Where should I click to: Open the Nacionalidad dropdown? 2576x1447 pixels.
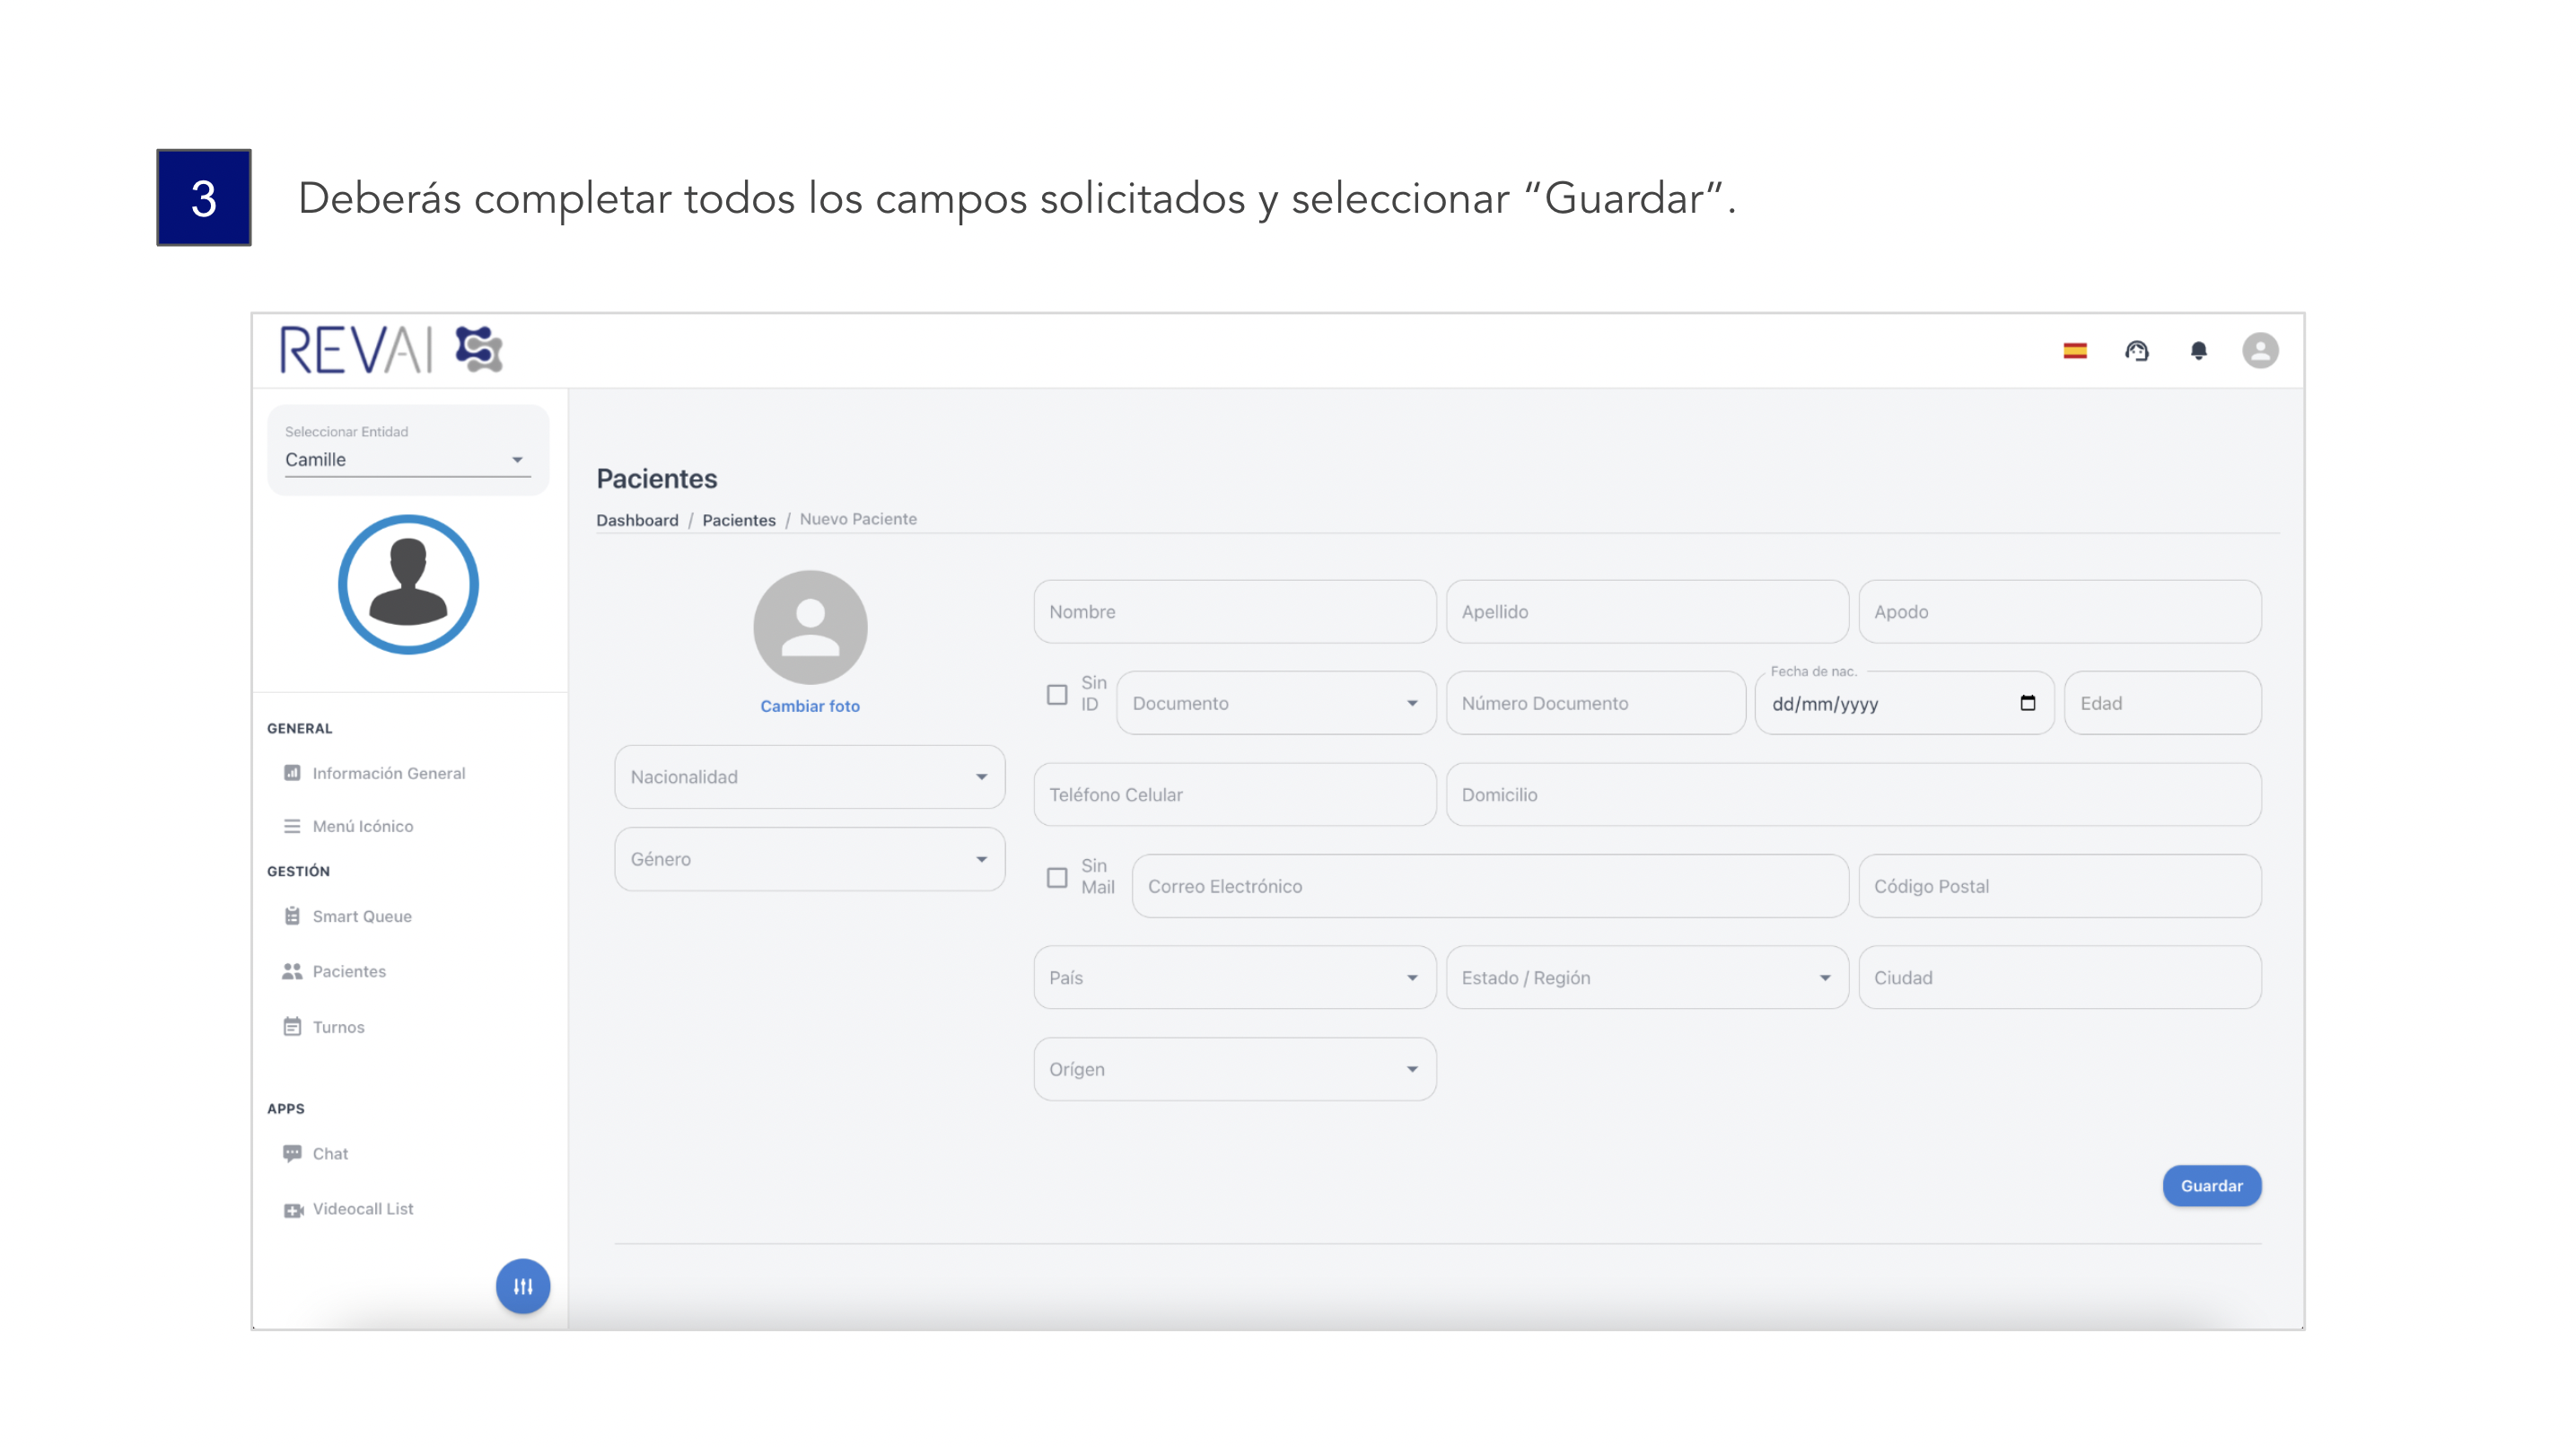(809, 777)
